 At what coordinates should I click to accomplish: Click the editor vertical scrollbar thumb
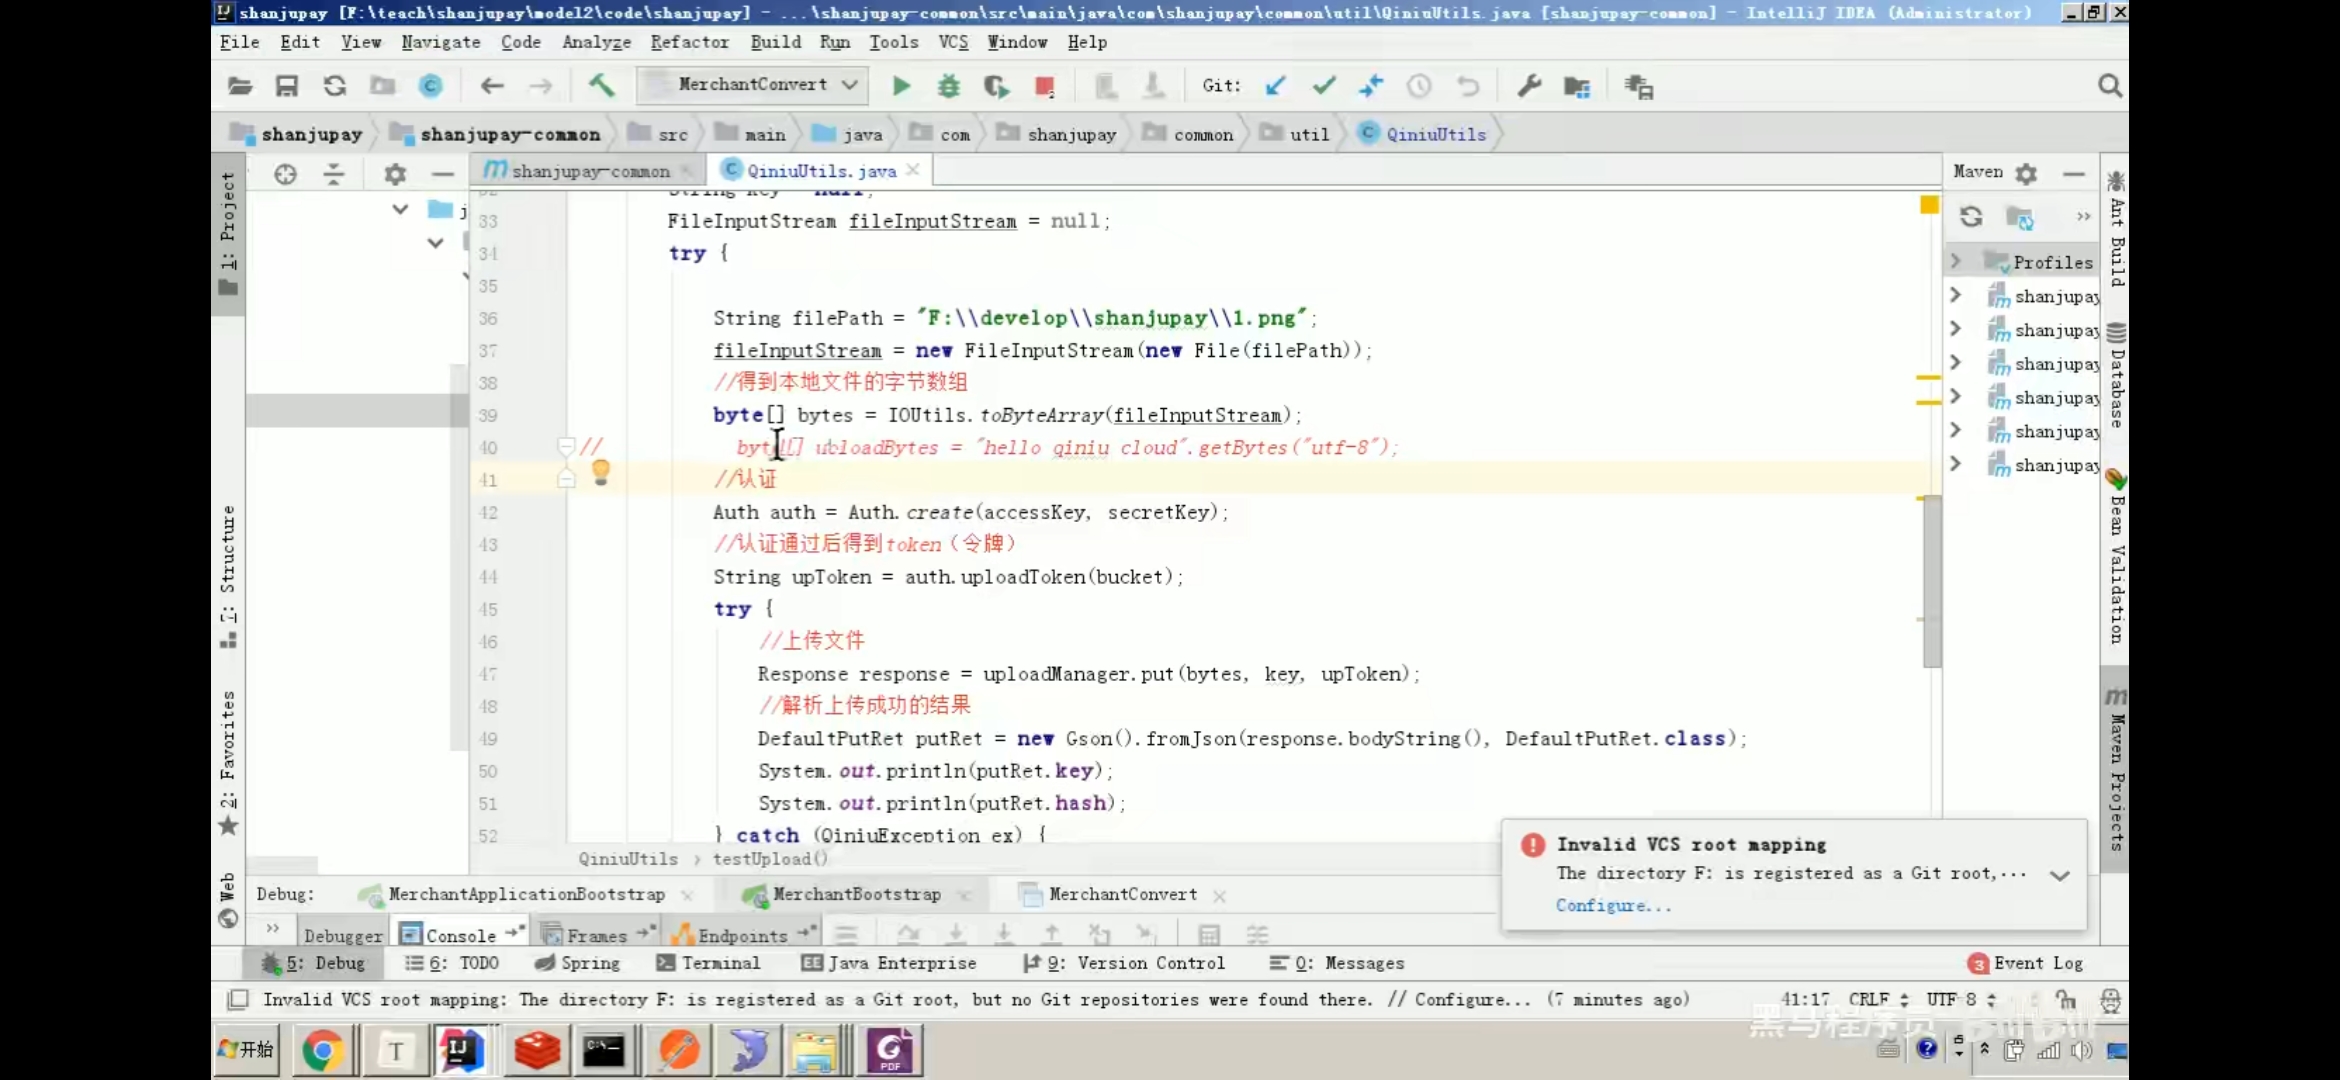[1931, 580]
